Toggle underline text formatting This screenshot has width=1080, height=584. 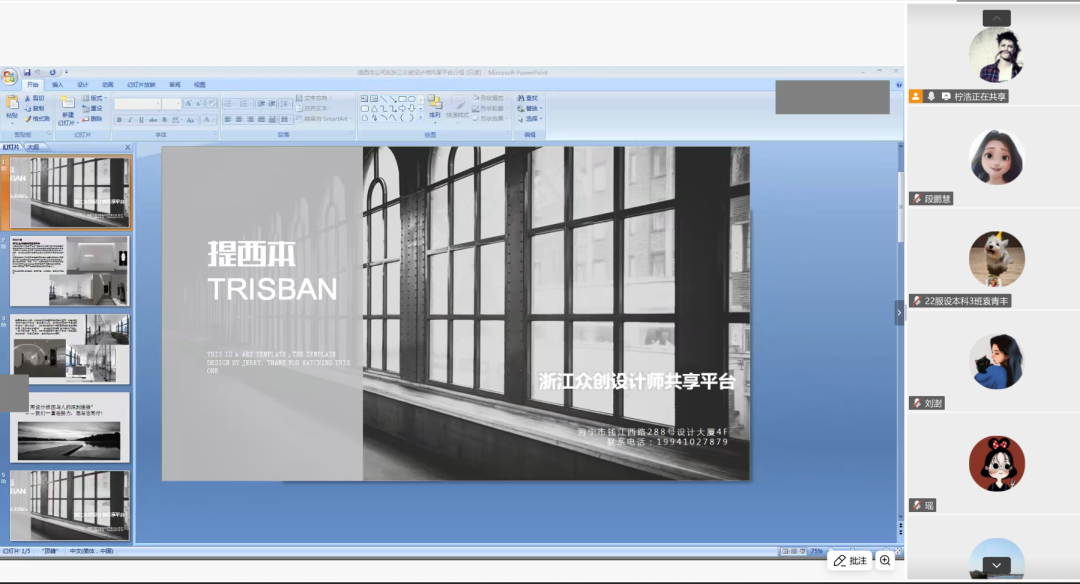(140, 119)
